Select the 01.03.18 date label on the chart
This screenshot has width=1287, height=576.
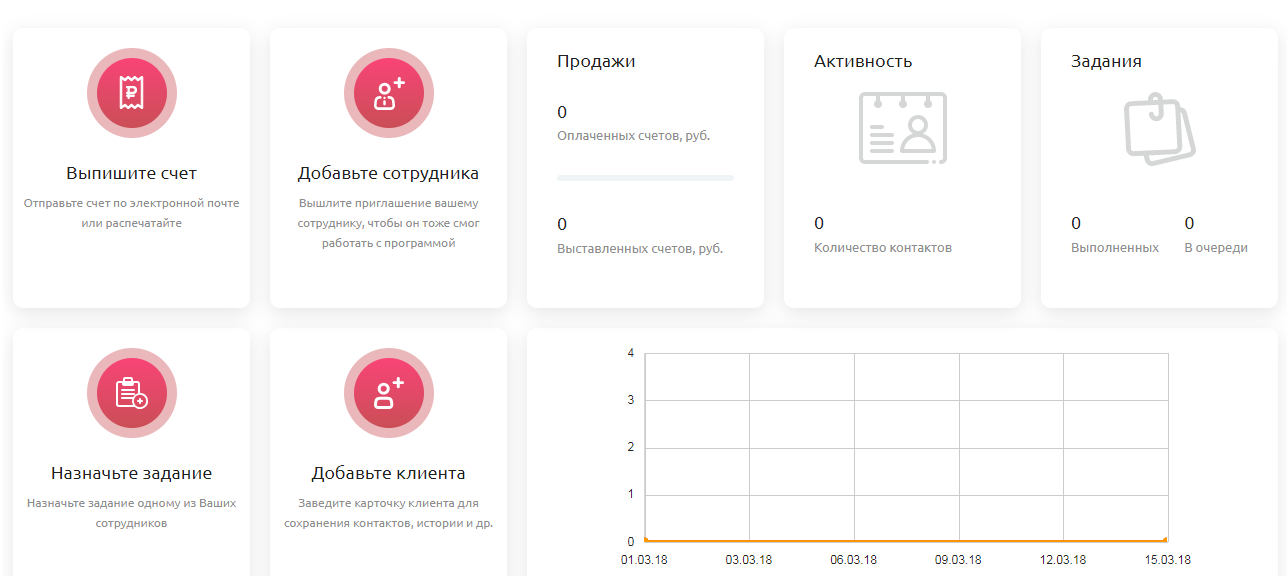coord(646,561)
